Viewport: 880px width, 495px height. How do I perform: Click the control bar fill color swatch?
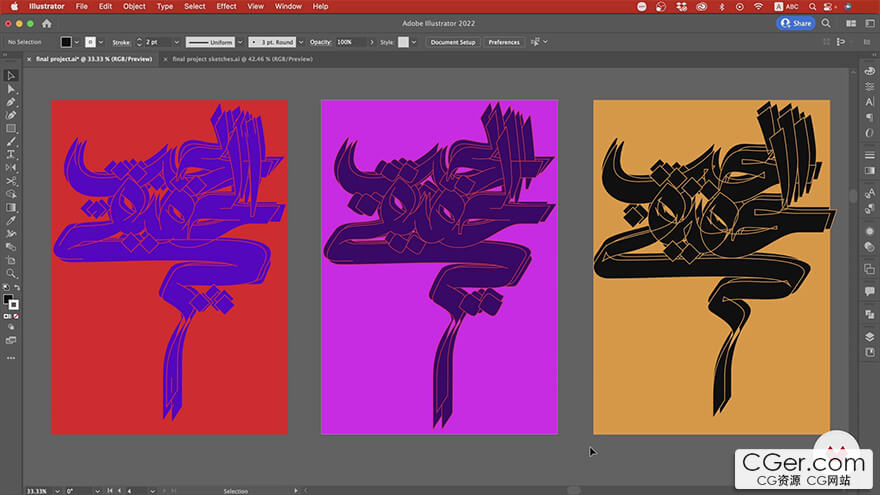coord(66,42)
